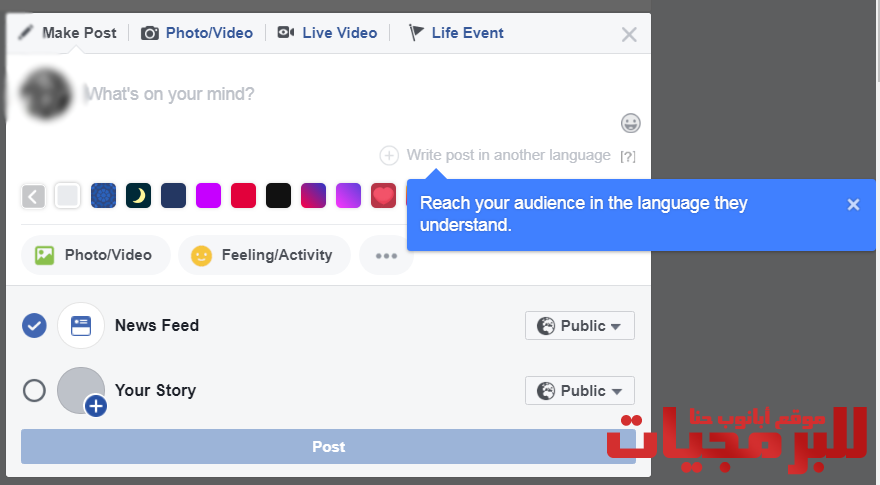This screenshot has width=880, height=485.
Task: Pick the red heart background
Action: [x=384, y=196]
